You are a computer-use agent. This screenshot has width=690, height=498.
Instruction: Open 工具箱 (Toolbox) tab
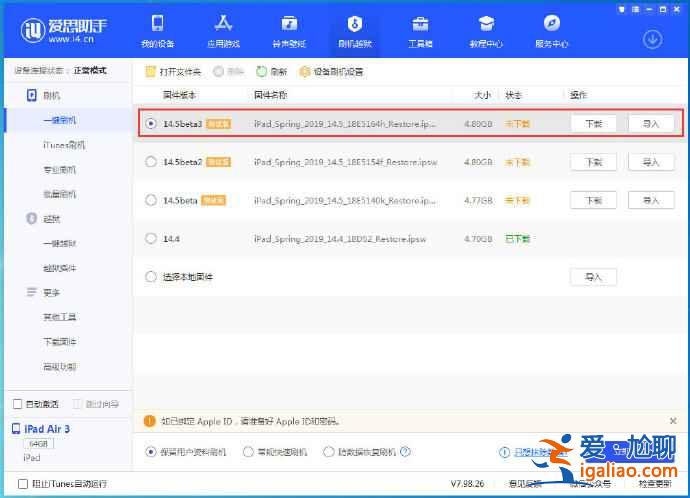click(420, 32)
